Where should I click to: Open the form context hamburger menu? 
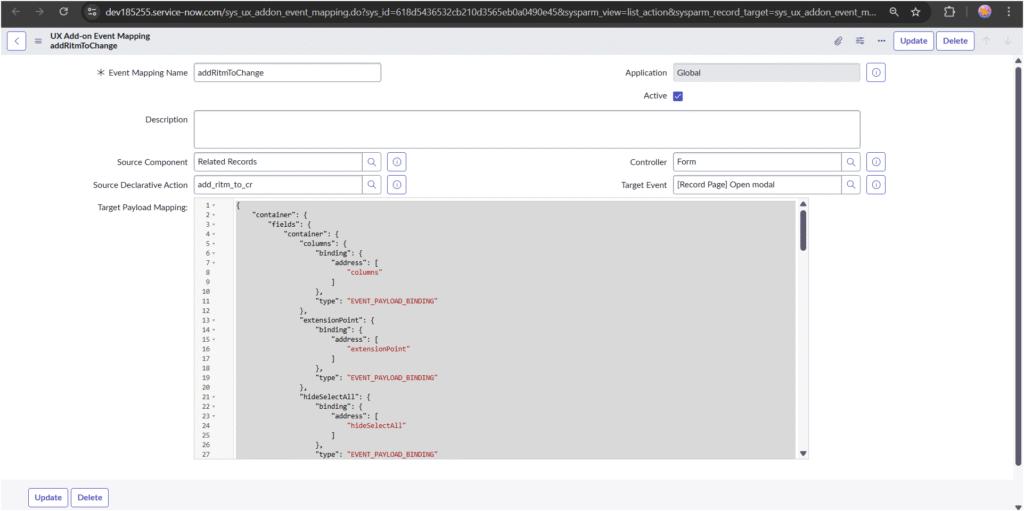pyautogui.click(x=38, y=41)
